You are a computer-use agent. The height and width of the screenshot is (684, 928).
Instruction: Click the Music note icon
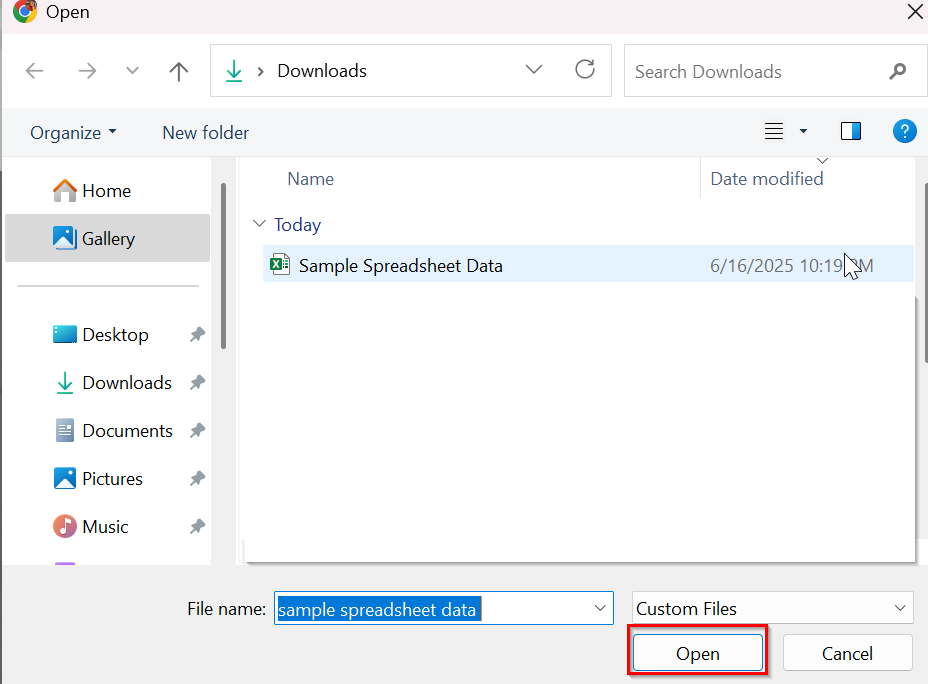(65, 526)
